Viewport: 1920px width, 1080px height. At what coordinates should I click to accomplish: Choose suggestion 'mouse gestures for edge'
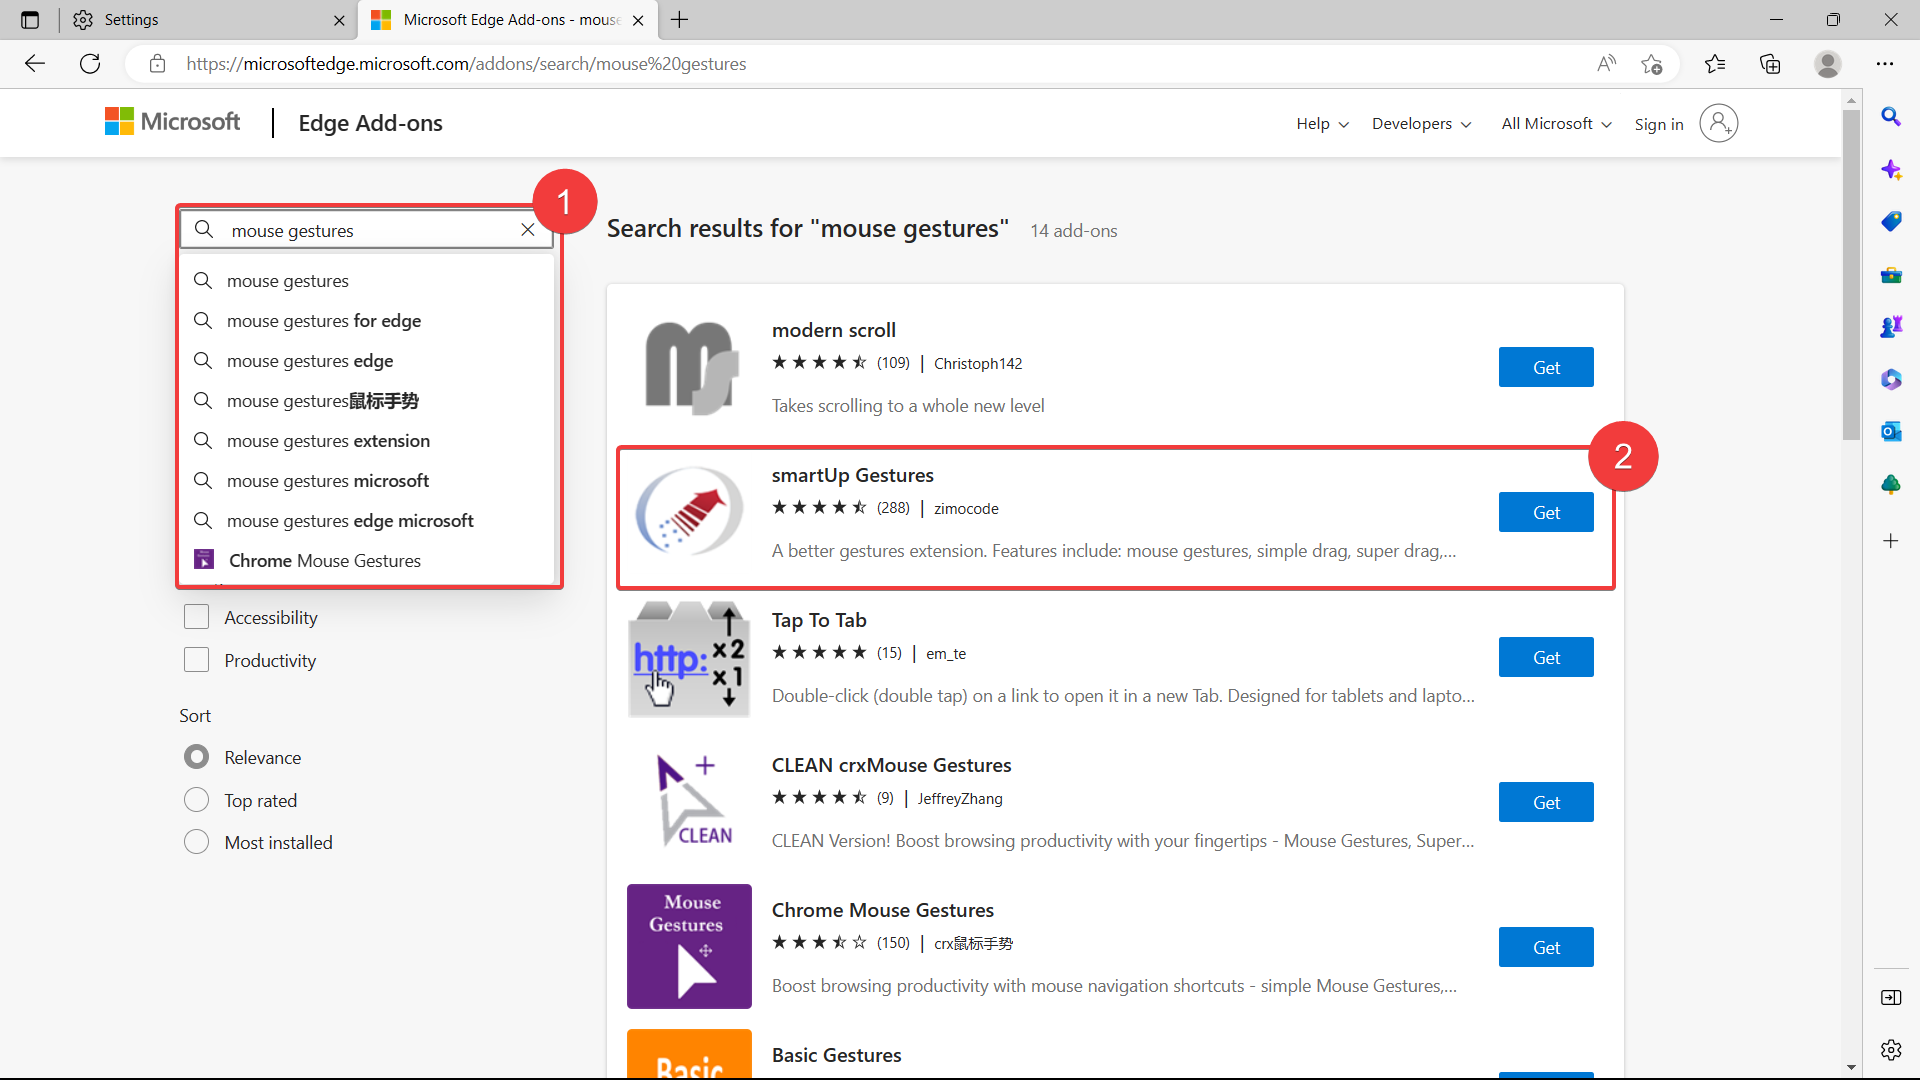click(368, 321)
